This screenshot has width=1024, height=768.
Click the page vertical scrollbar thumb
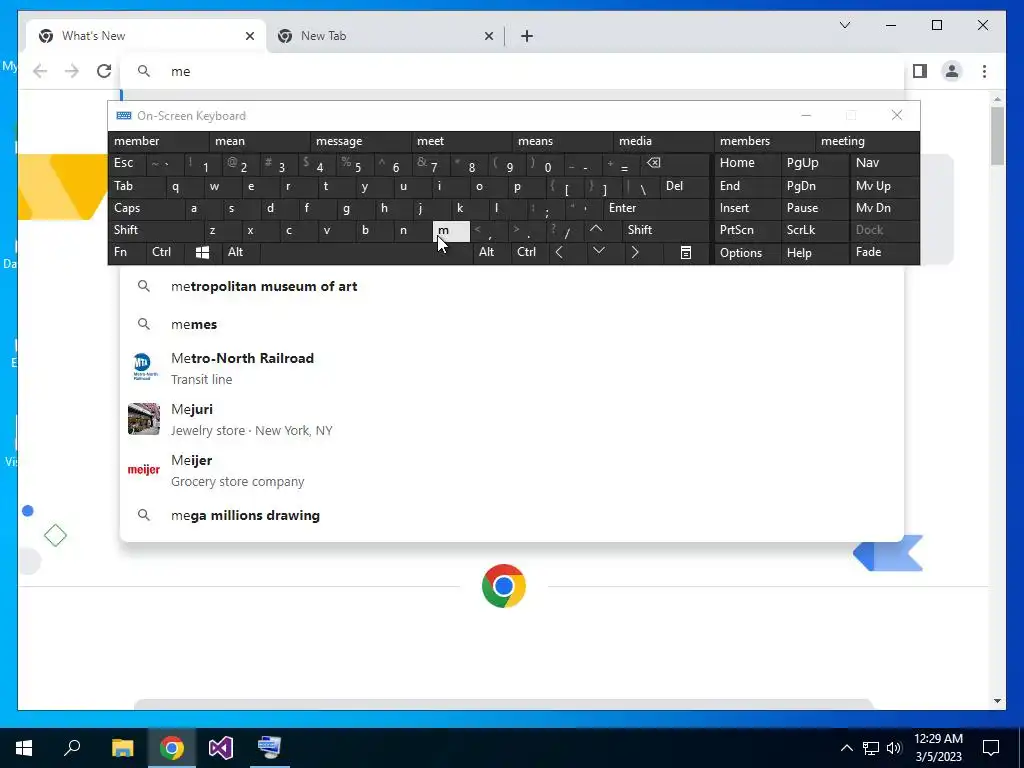tap(997, 136)
